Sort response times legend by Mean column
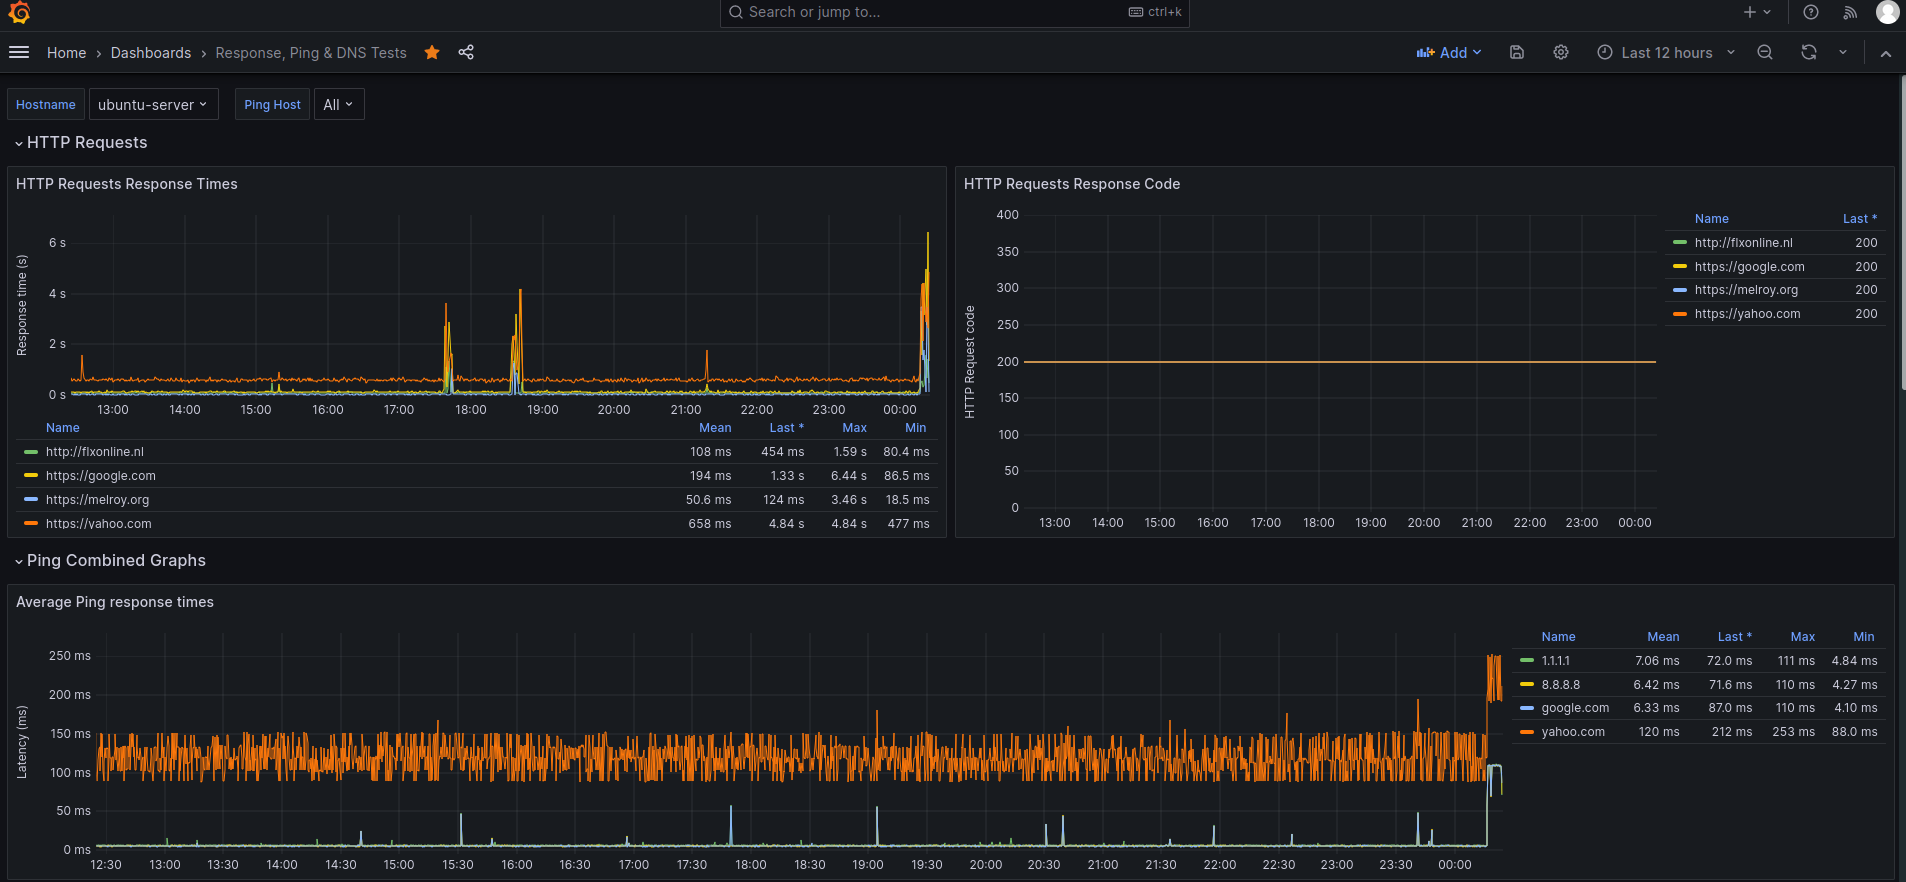 [x=715, y=428]
